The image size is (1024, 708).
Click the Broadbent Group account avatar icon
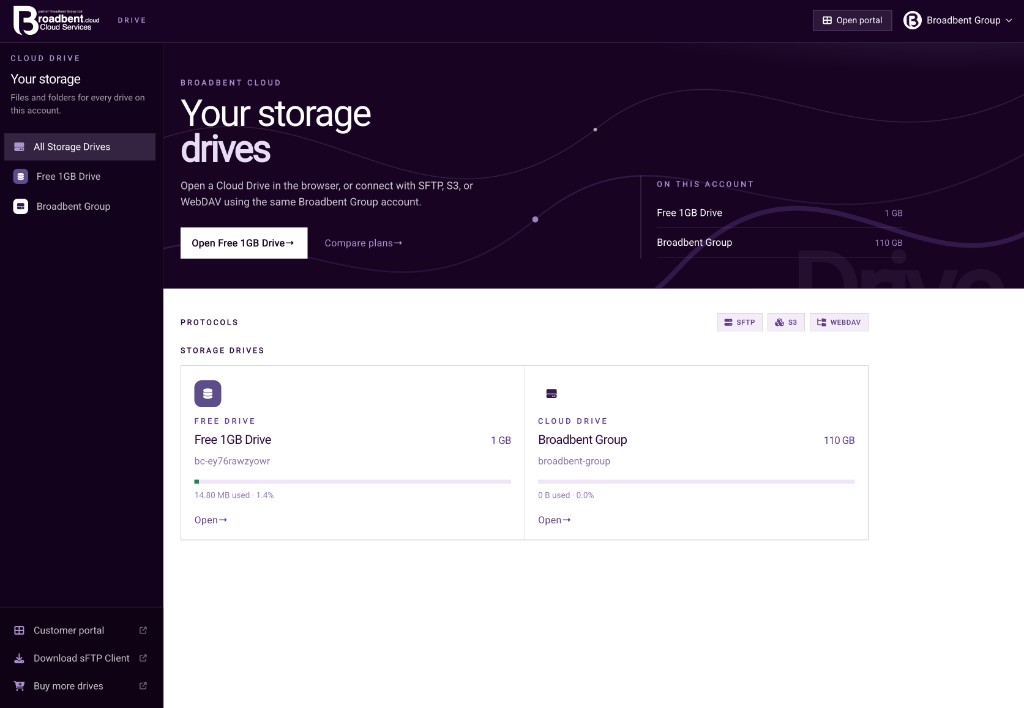point(912,20)
